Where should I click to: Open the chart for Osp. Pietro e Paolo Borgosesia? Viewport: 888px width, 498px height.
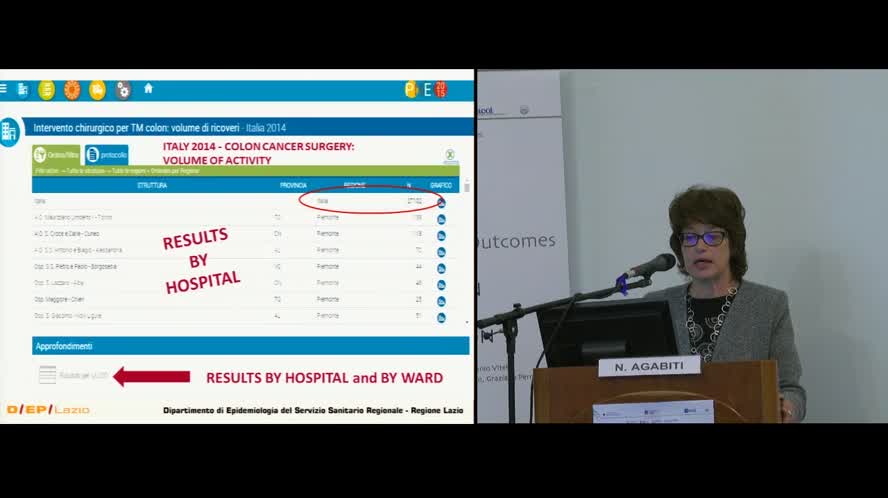click(x=441, y=268)
